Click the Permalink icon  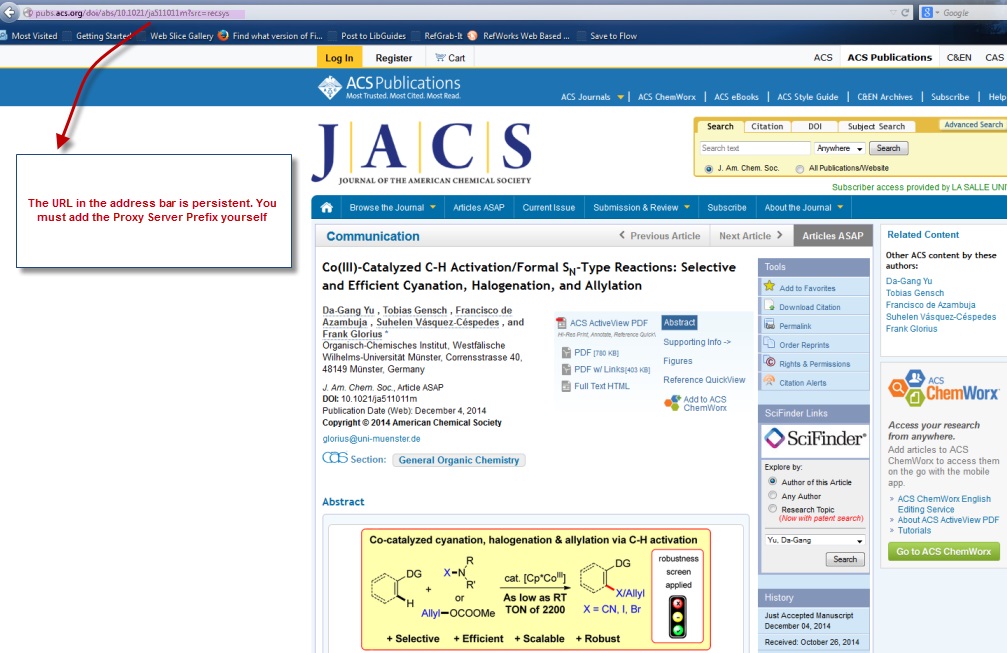tap(769, 325)
